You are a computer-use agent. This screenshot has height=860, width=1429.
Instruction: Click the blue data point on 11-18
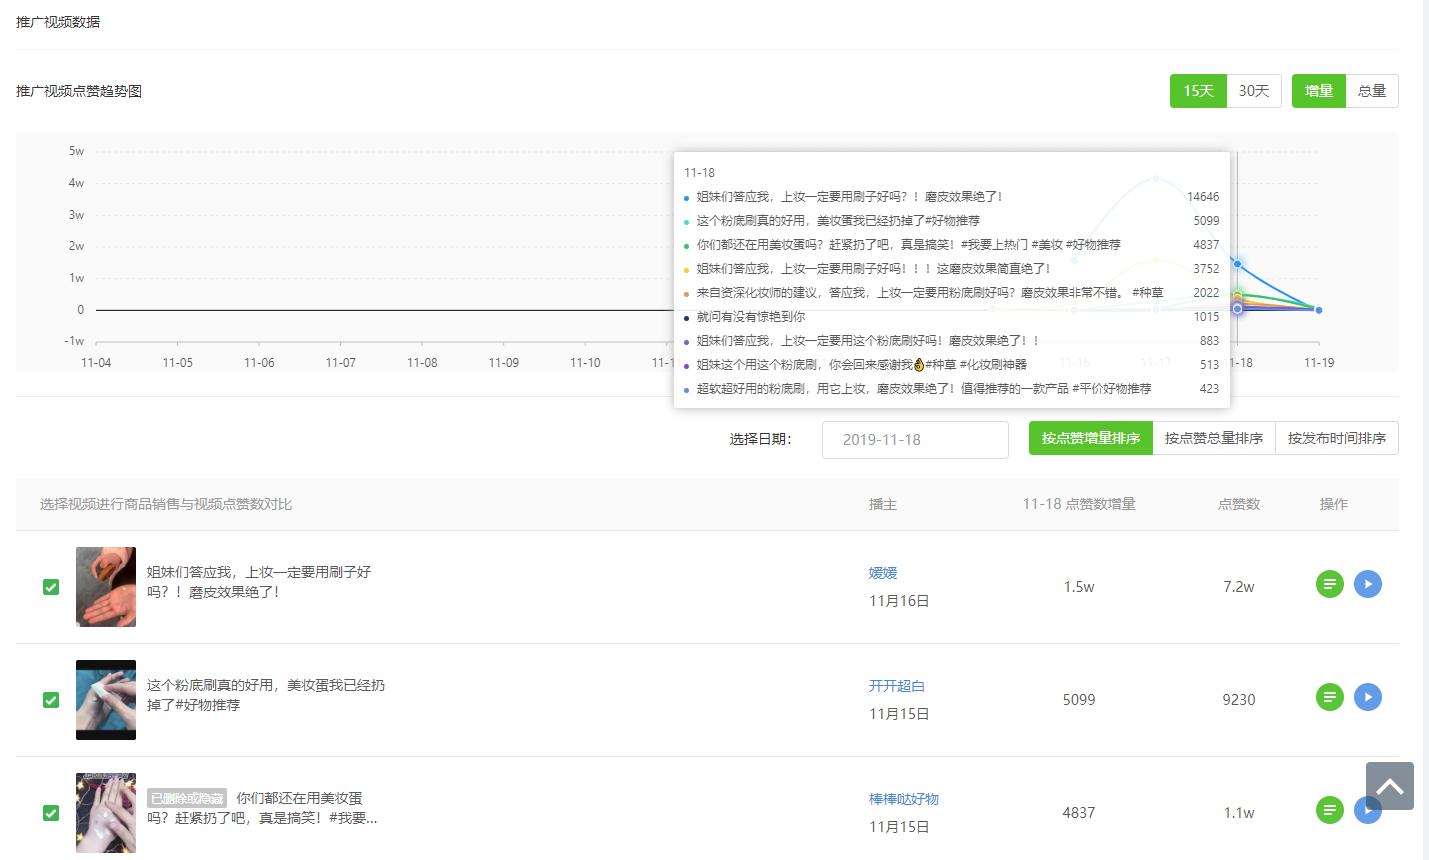point(1238,264)
